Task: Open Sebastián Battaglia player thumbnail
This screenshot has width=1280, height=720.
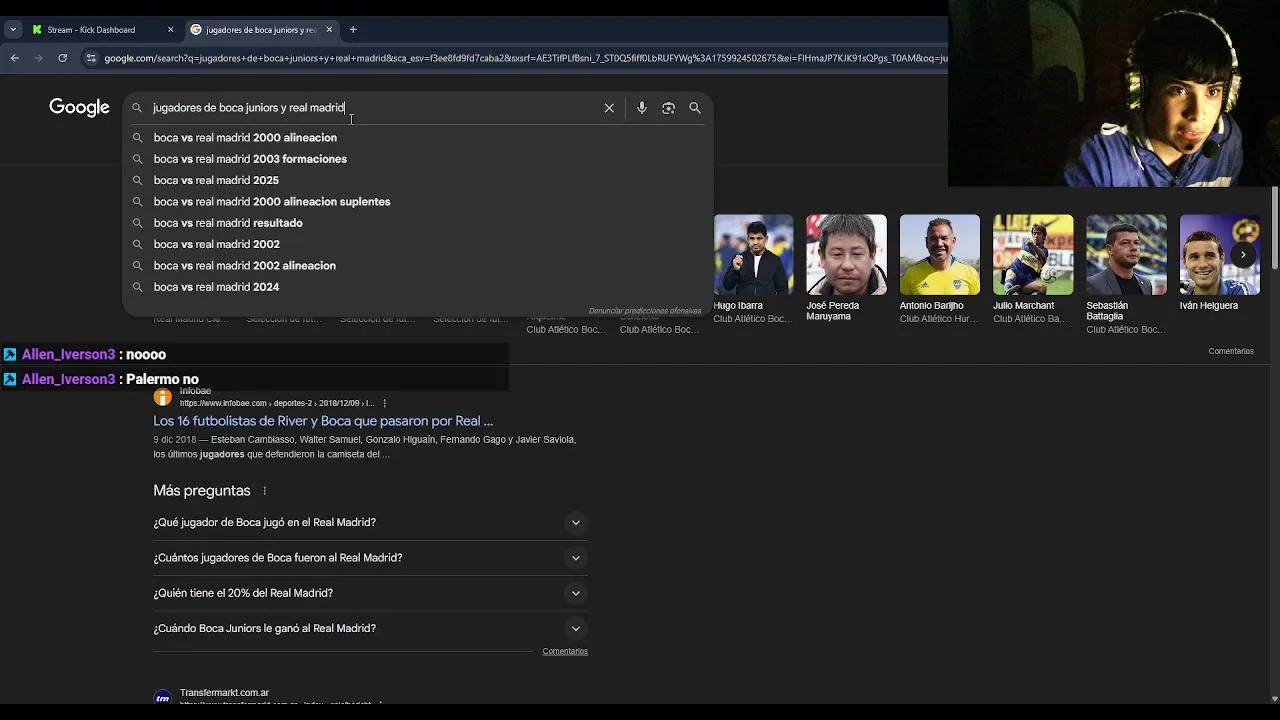Action: pyautogui.click(x=1126, y=255)
